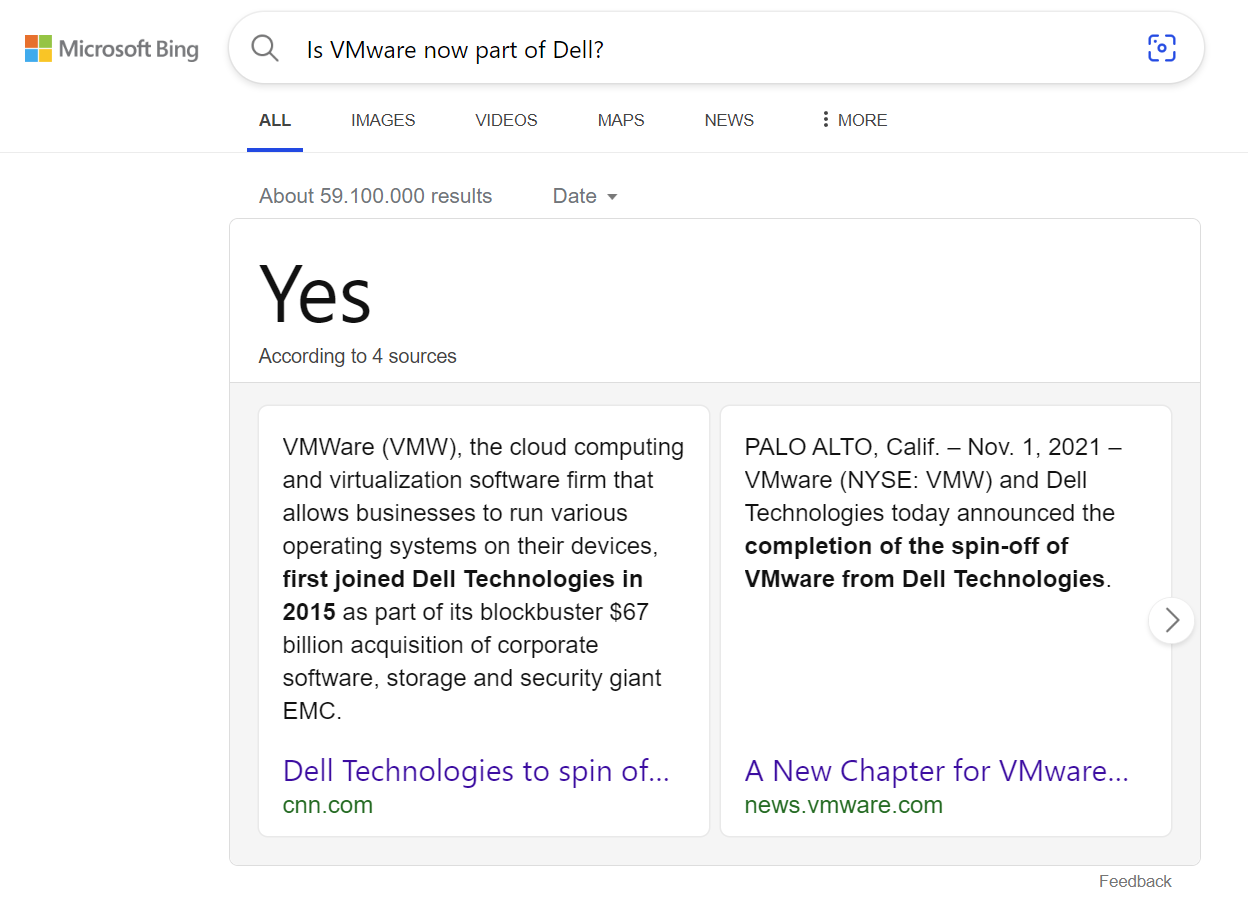1248x900 pixels.
Task: Open the MORE three-dot menu
Action: (x=853, y=120)
